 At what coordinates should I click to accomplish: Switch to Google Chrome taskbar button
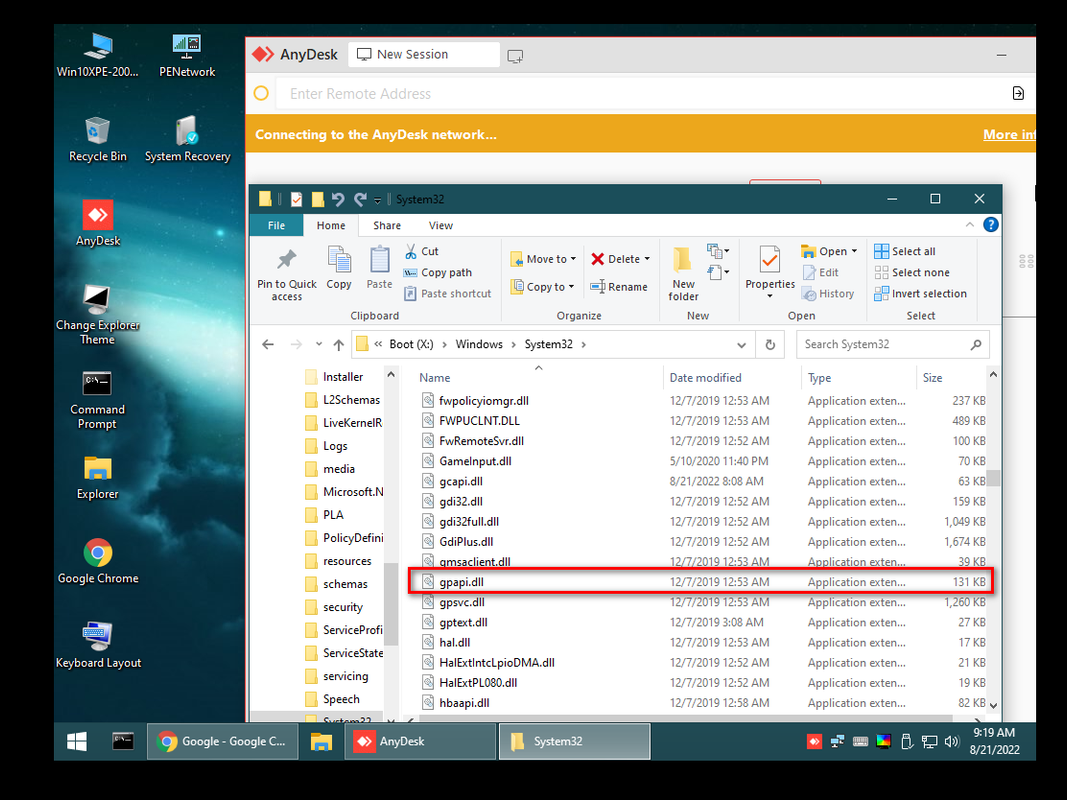(x=222, y=741)
